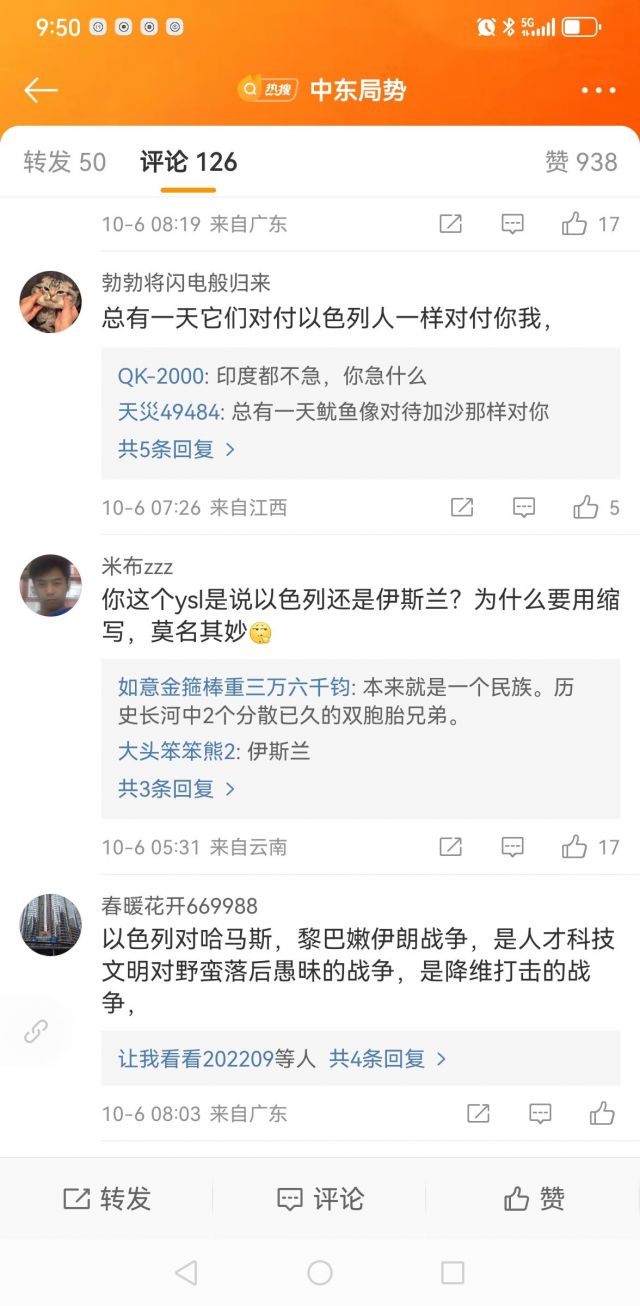Open user link 如意金箍棒重三万六千钧
This screenshot has width=640, height=1306.
coord(233,687)
